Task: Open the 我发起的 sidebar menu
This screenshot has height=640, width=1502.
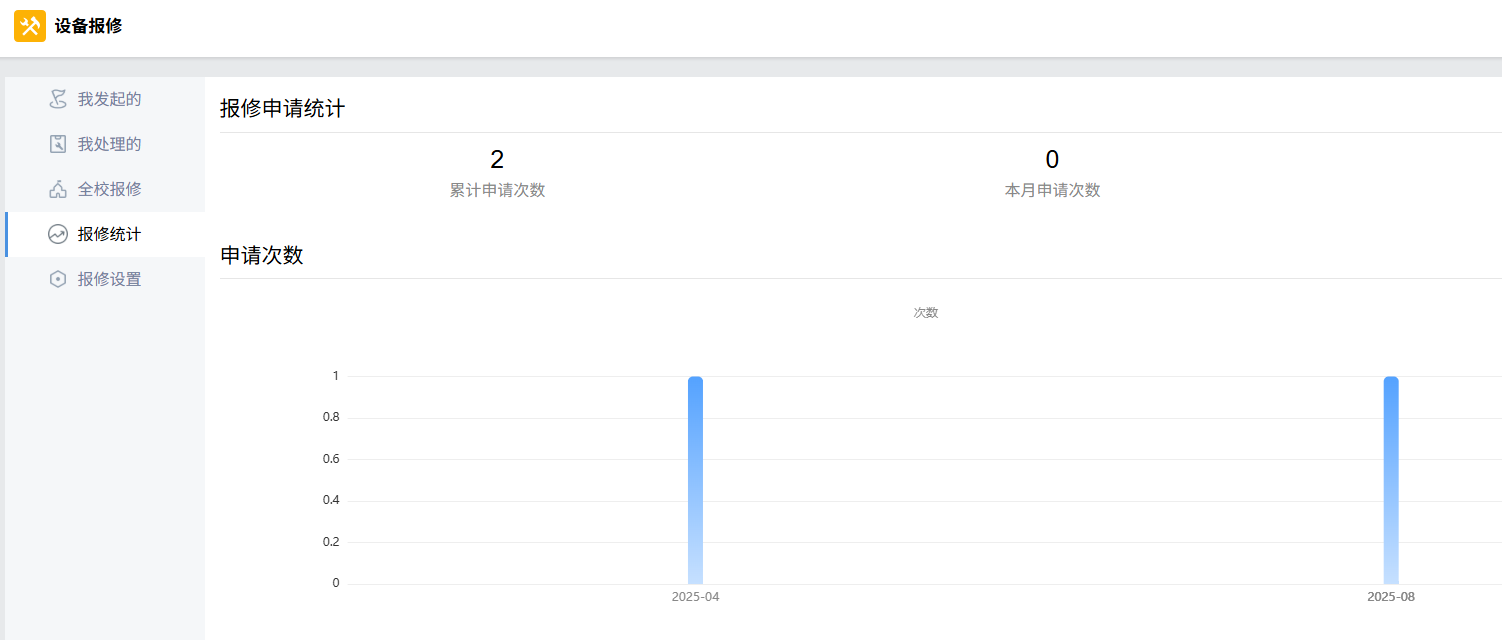Action: pos(109,99)
